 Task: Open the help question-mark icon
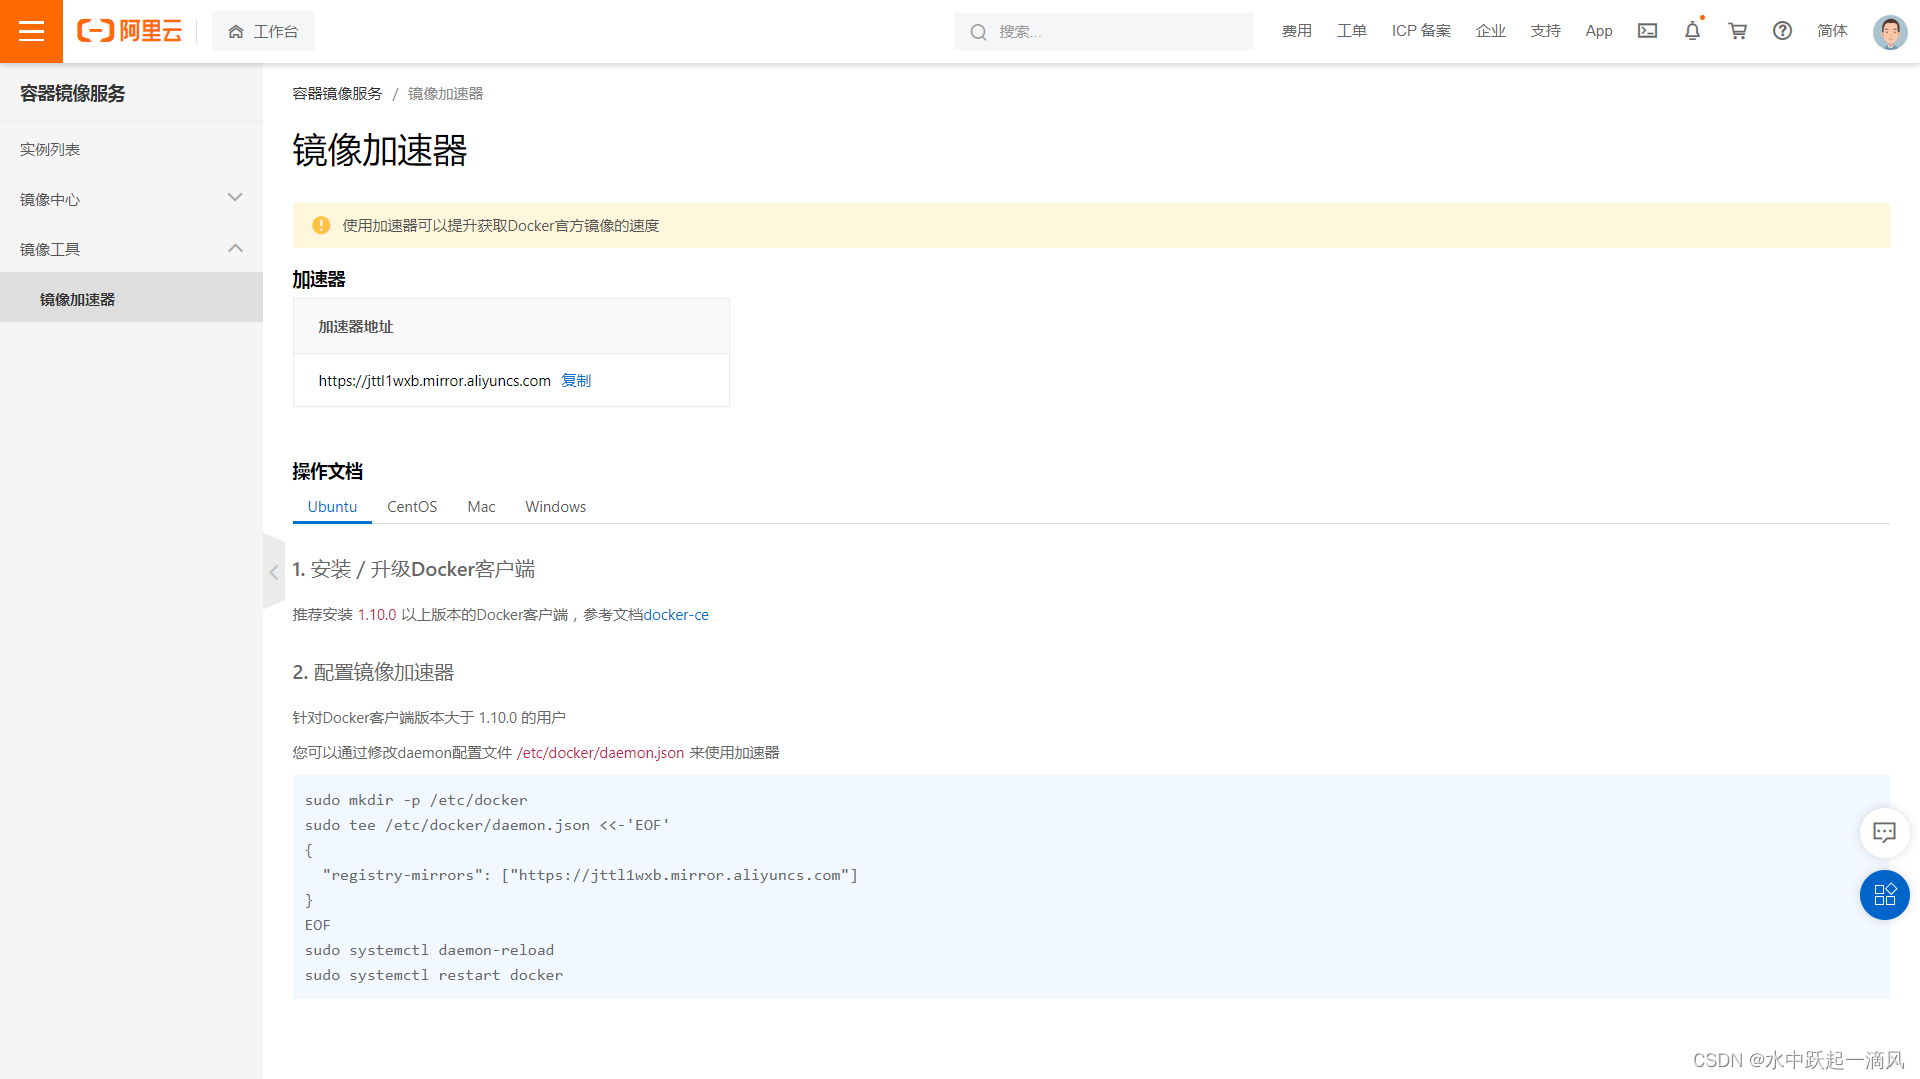(x=1782, y=31)
